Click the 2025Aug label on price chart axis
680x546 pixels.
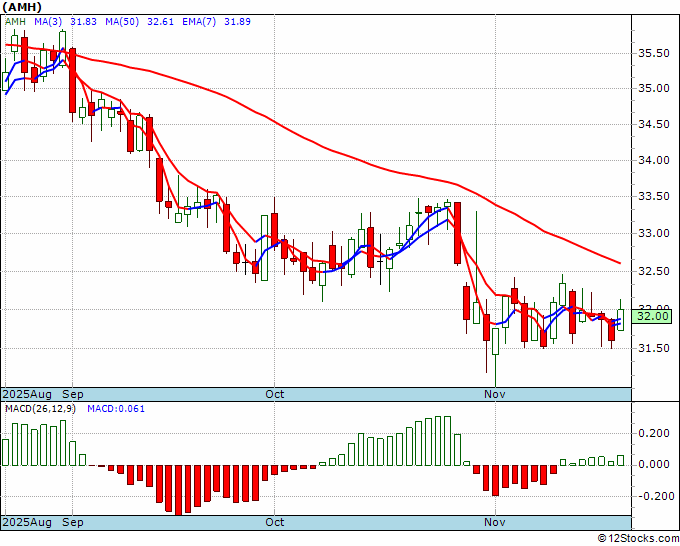pos(27,394)
